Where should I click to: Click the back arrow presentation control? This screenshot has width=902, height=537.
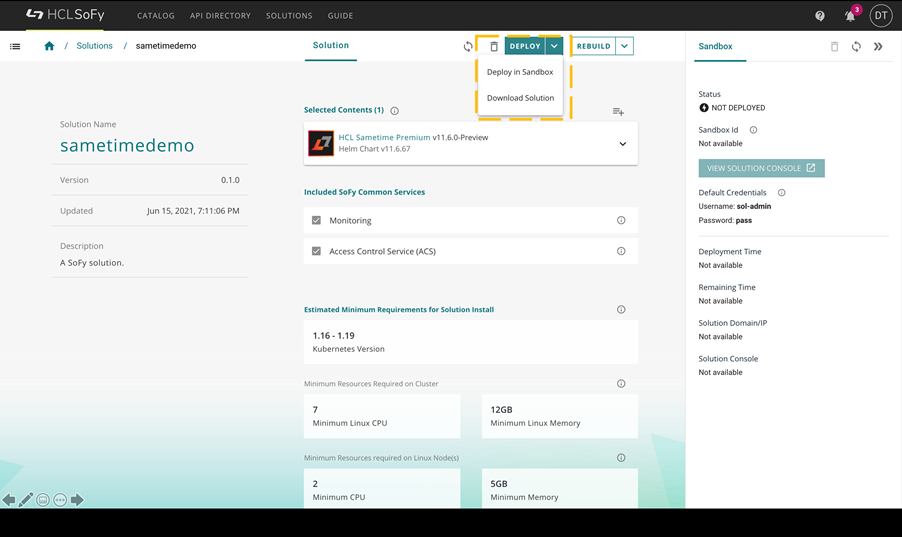point(9,500)
